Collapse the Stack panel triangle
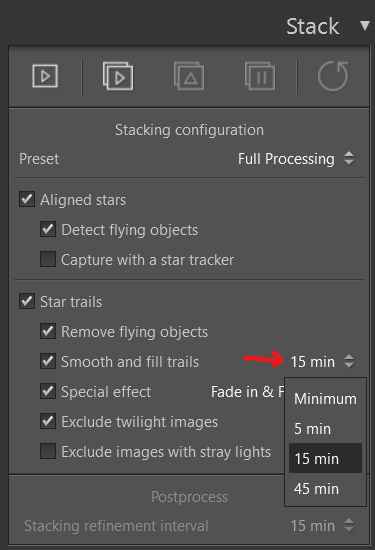The image size is (375, 550). point(365,26)
